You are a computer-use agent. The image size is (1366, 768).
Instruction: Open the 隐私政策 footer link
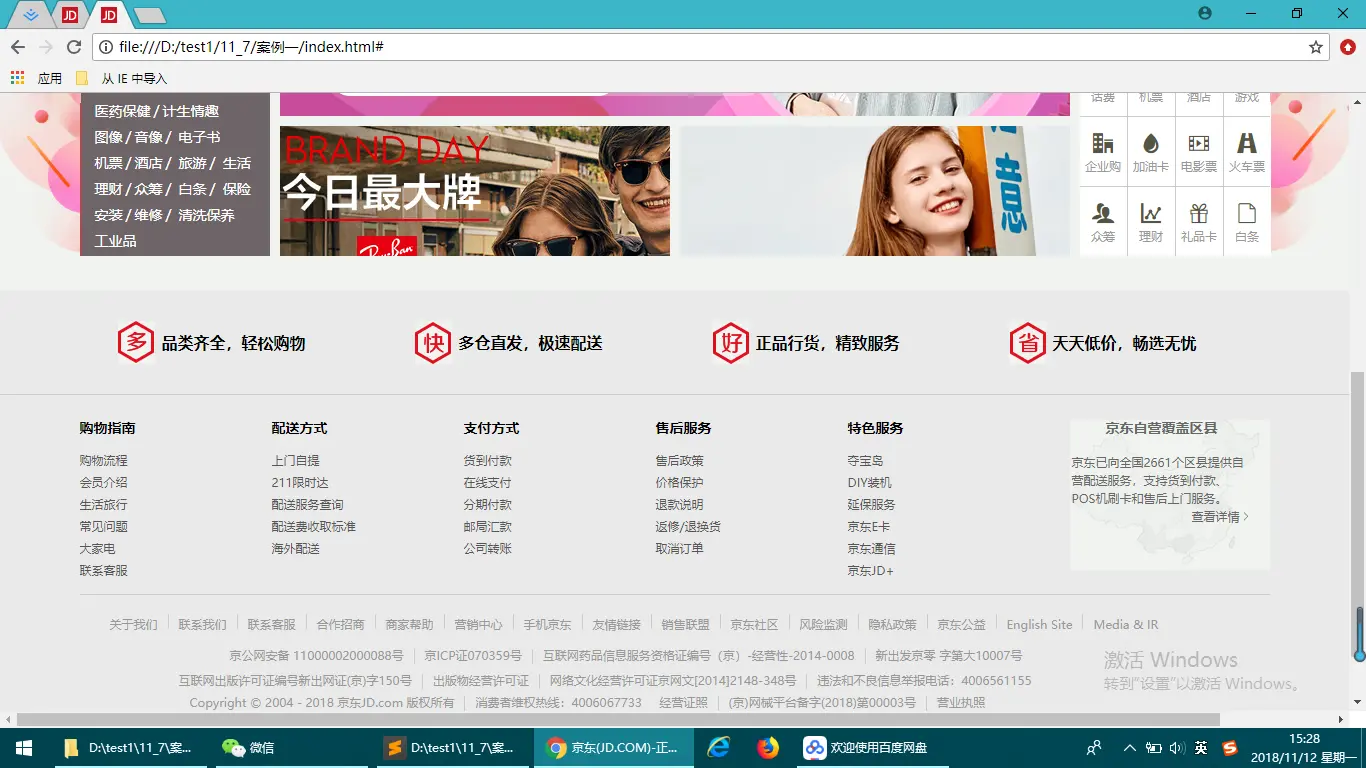(892, 625)
